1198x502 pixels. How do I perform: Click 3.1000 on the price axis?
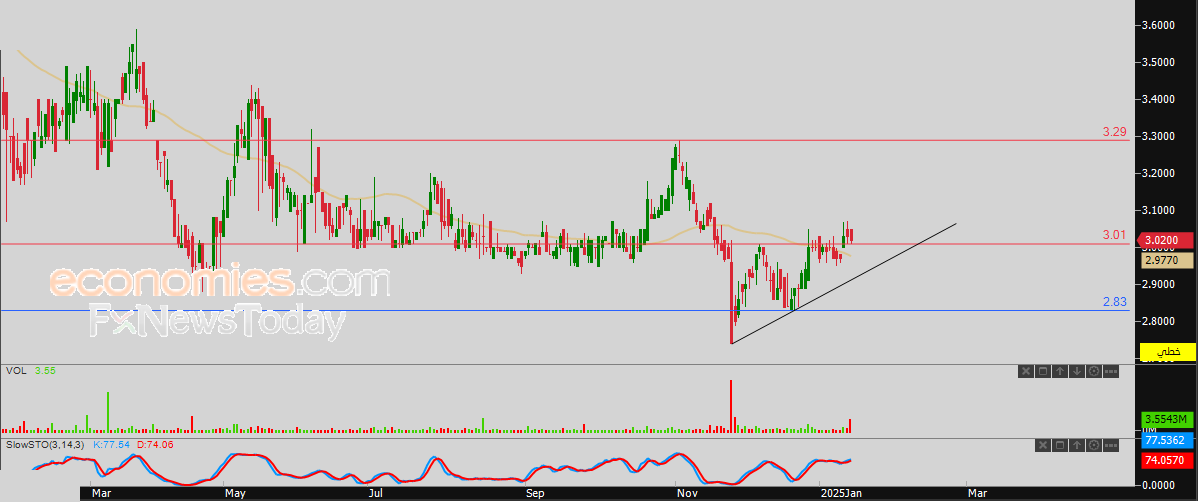(x=1158, y=209)
